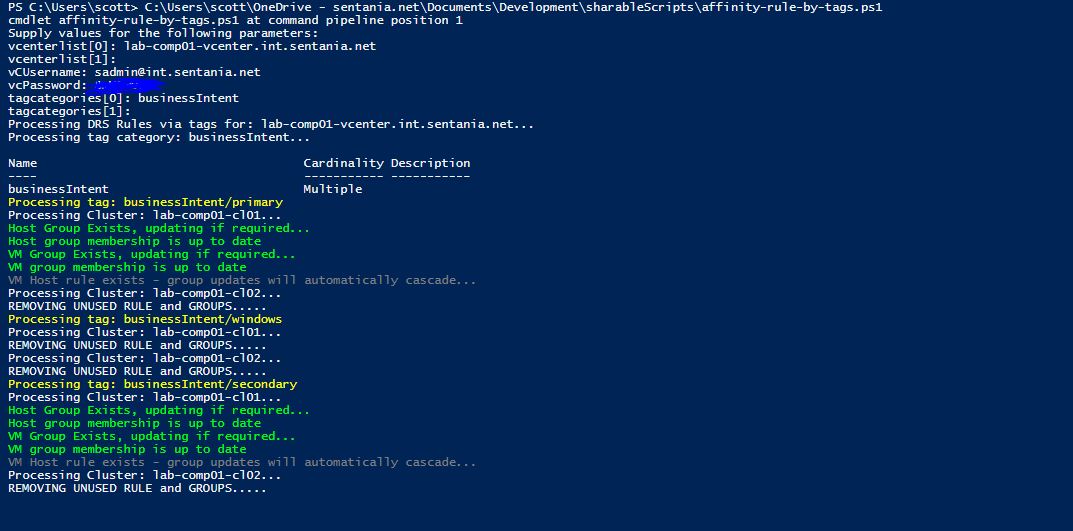Click the Processing tag category: businessIntent line
Image resolution: width=1073 pixels, height=531 pixels.
point(159,138)
